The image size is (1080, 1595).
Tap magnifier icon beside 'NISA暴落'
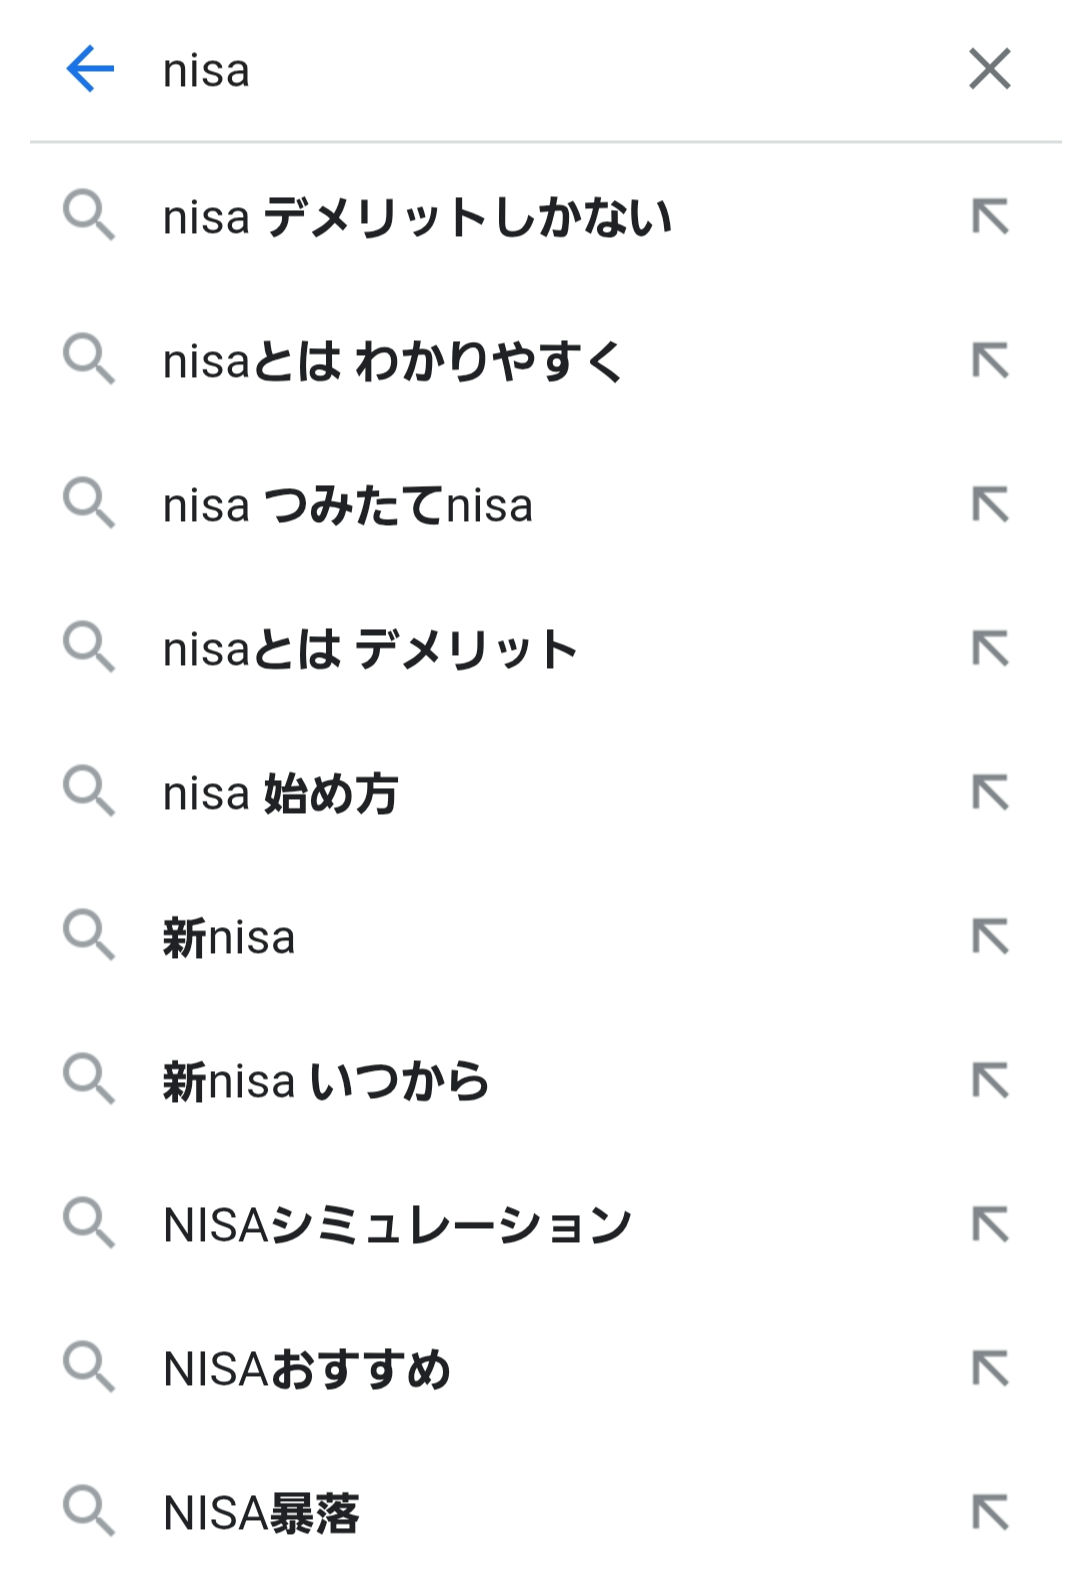[89, 1511]
